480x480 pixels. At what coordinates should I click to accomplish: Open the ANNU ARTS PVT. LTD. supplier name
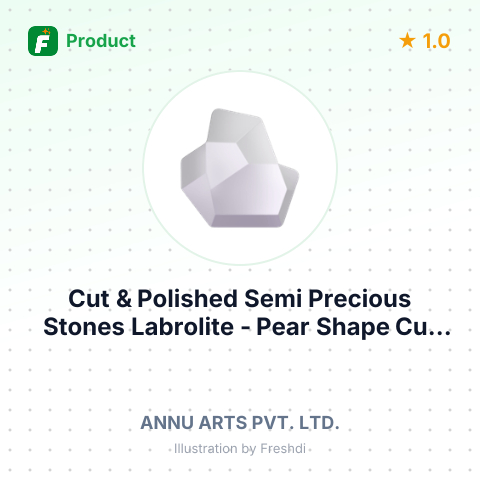[x=240, y=423]
